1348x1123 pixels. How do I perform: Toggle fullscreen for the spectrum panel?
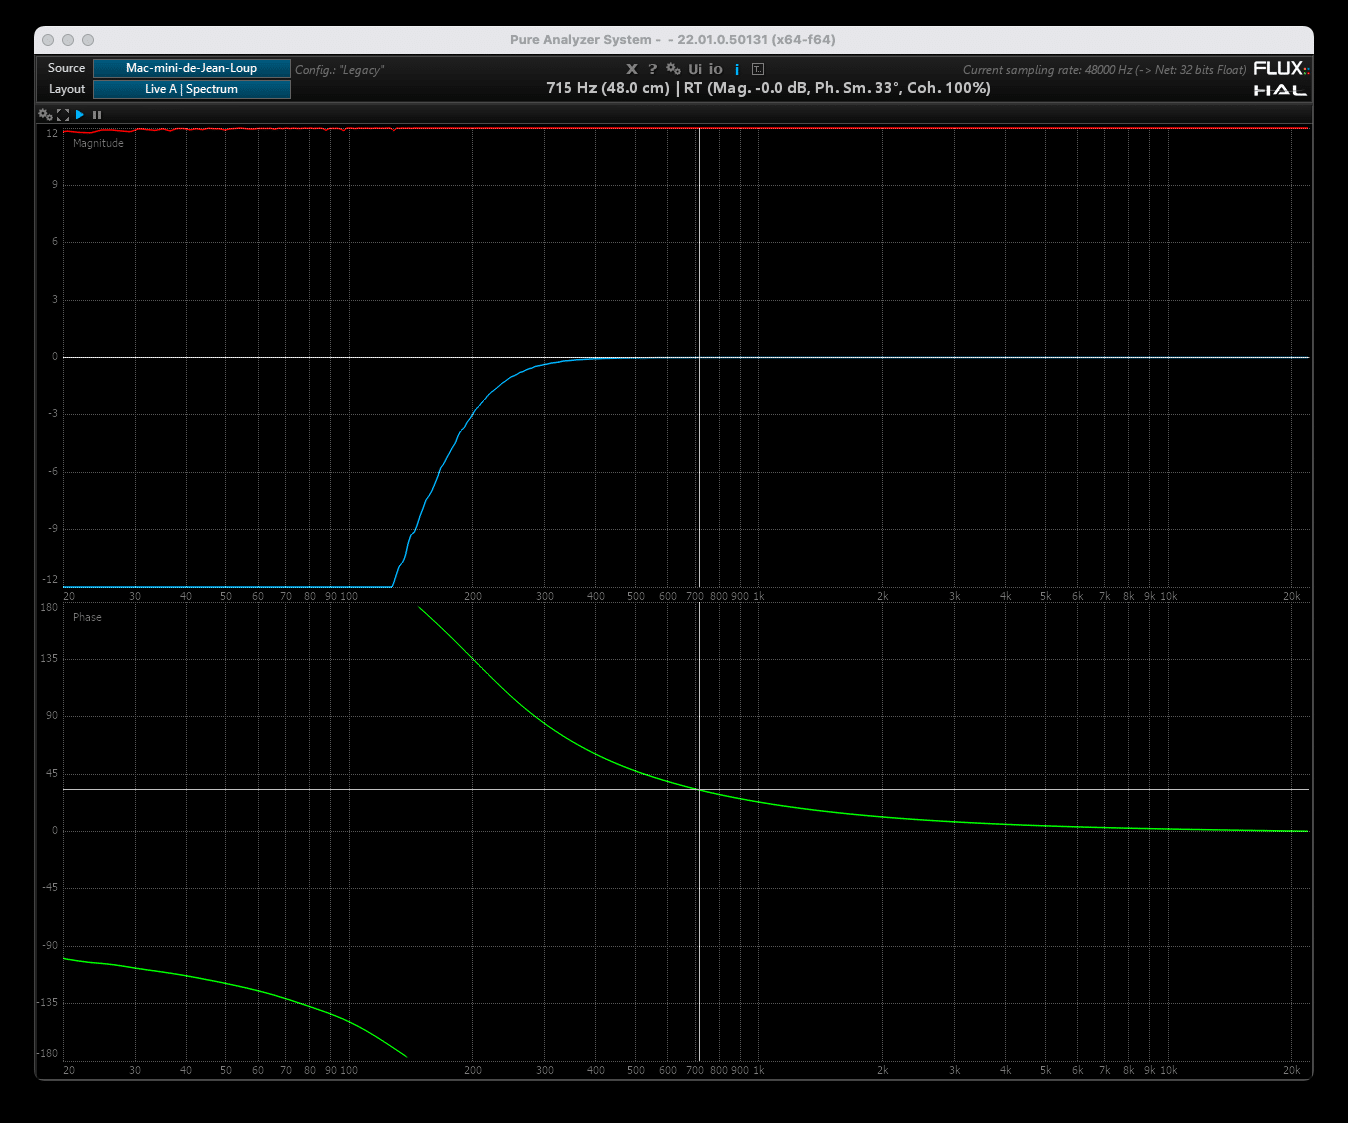click(63, 115)
